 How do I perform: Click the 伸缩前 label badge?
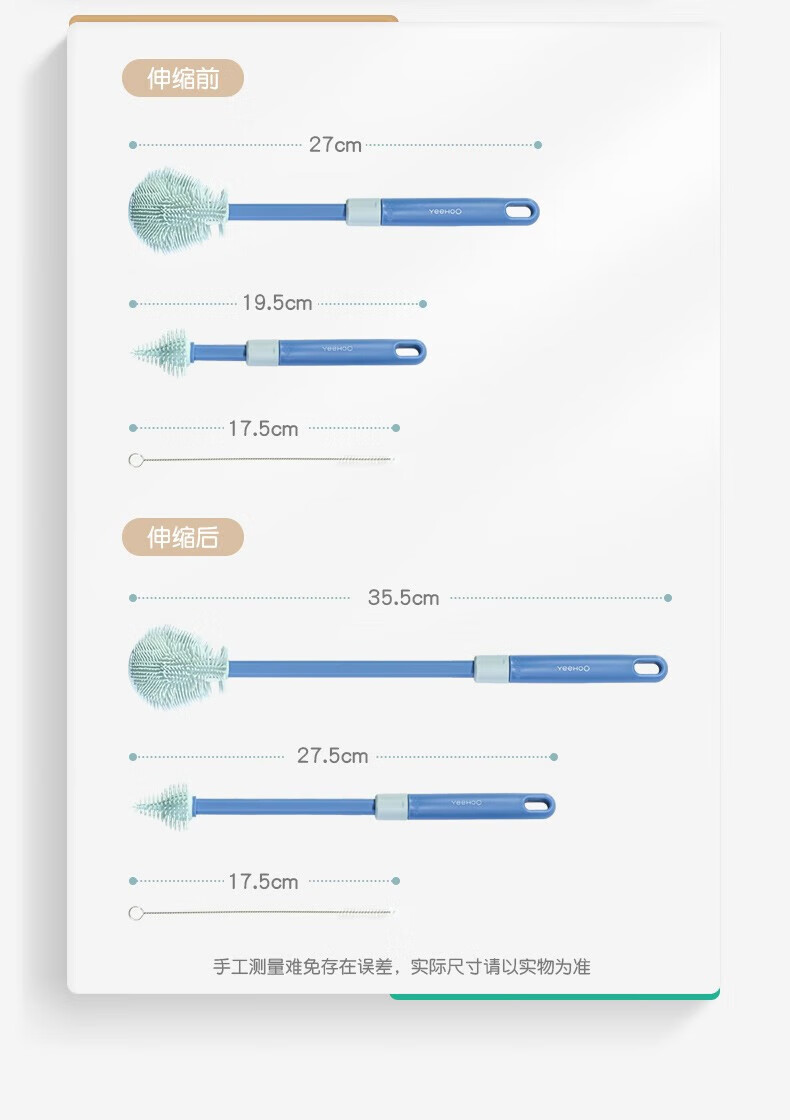[183, 79]
